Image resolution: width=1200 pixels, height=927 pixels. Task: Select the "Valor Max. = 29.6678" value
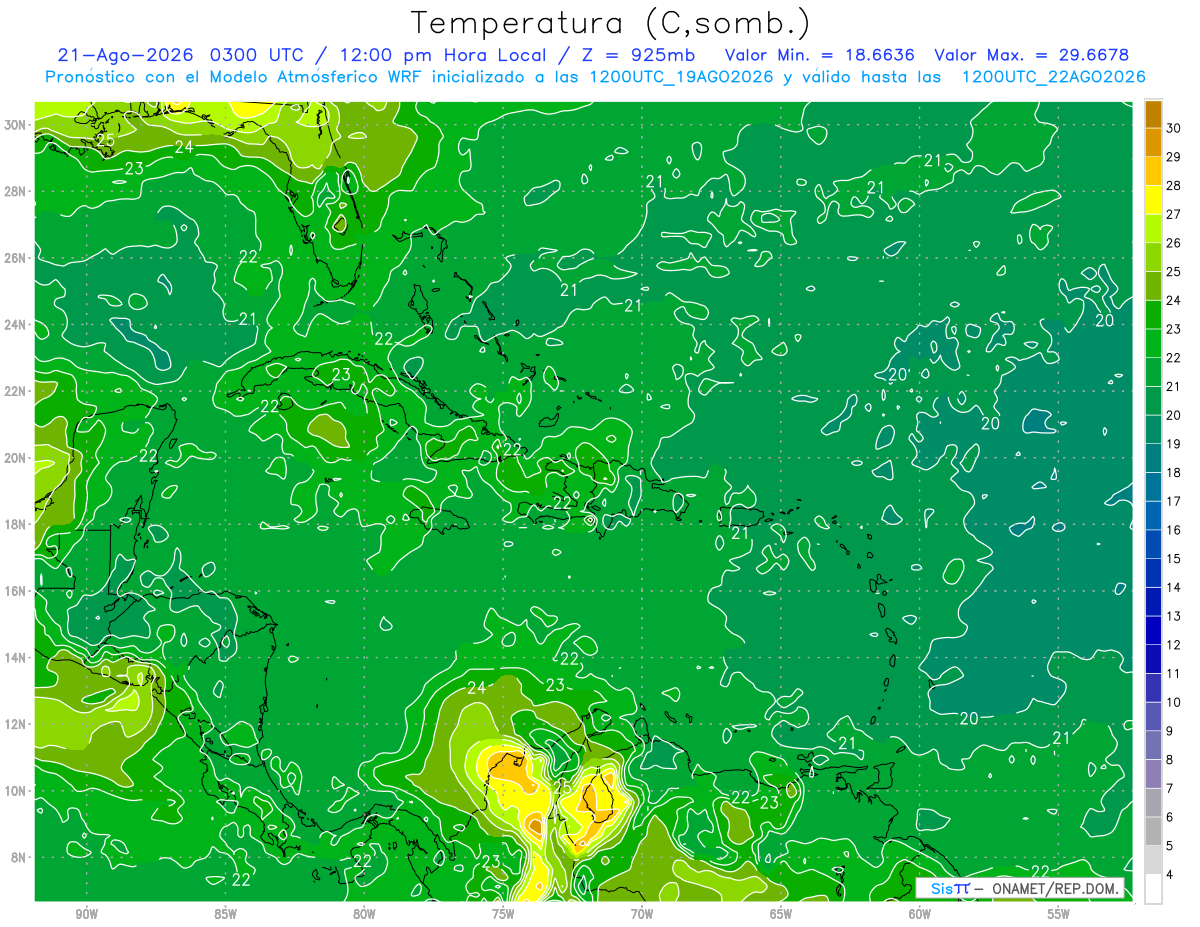(1034, 54)
